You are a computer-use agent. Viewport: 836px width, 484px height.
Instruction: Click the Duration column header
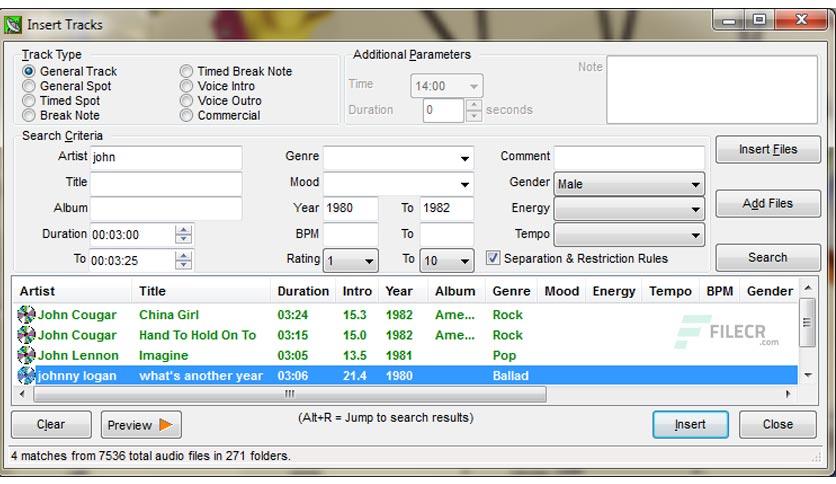click(303, 291)
